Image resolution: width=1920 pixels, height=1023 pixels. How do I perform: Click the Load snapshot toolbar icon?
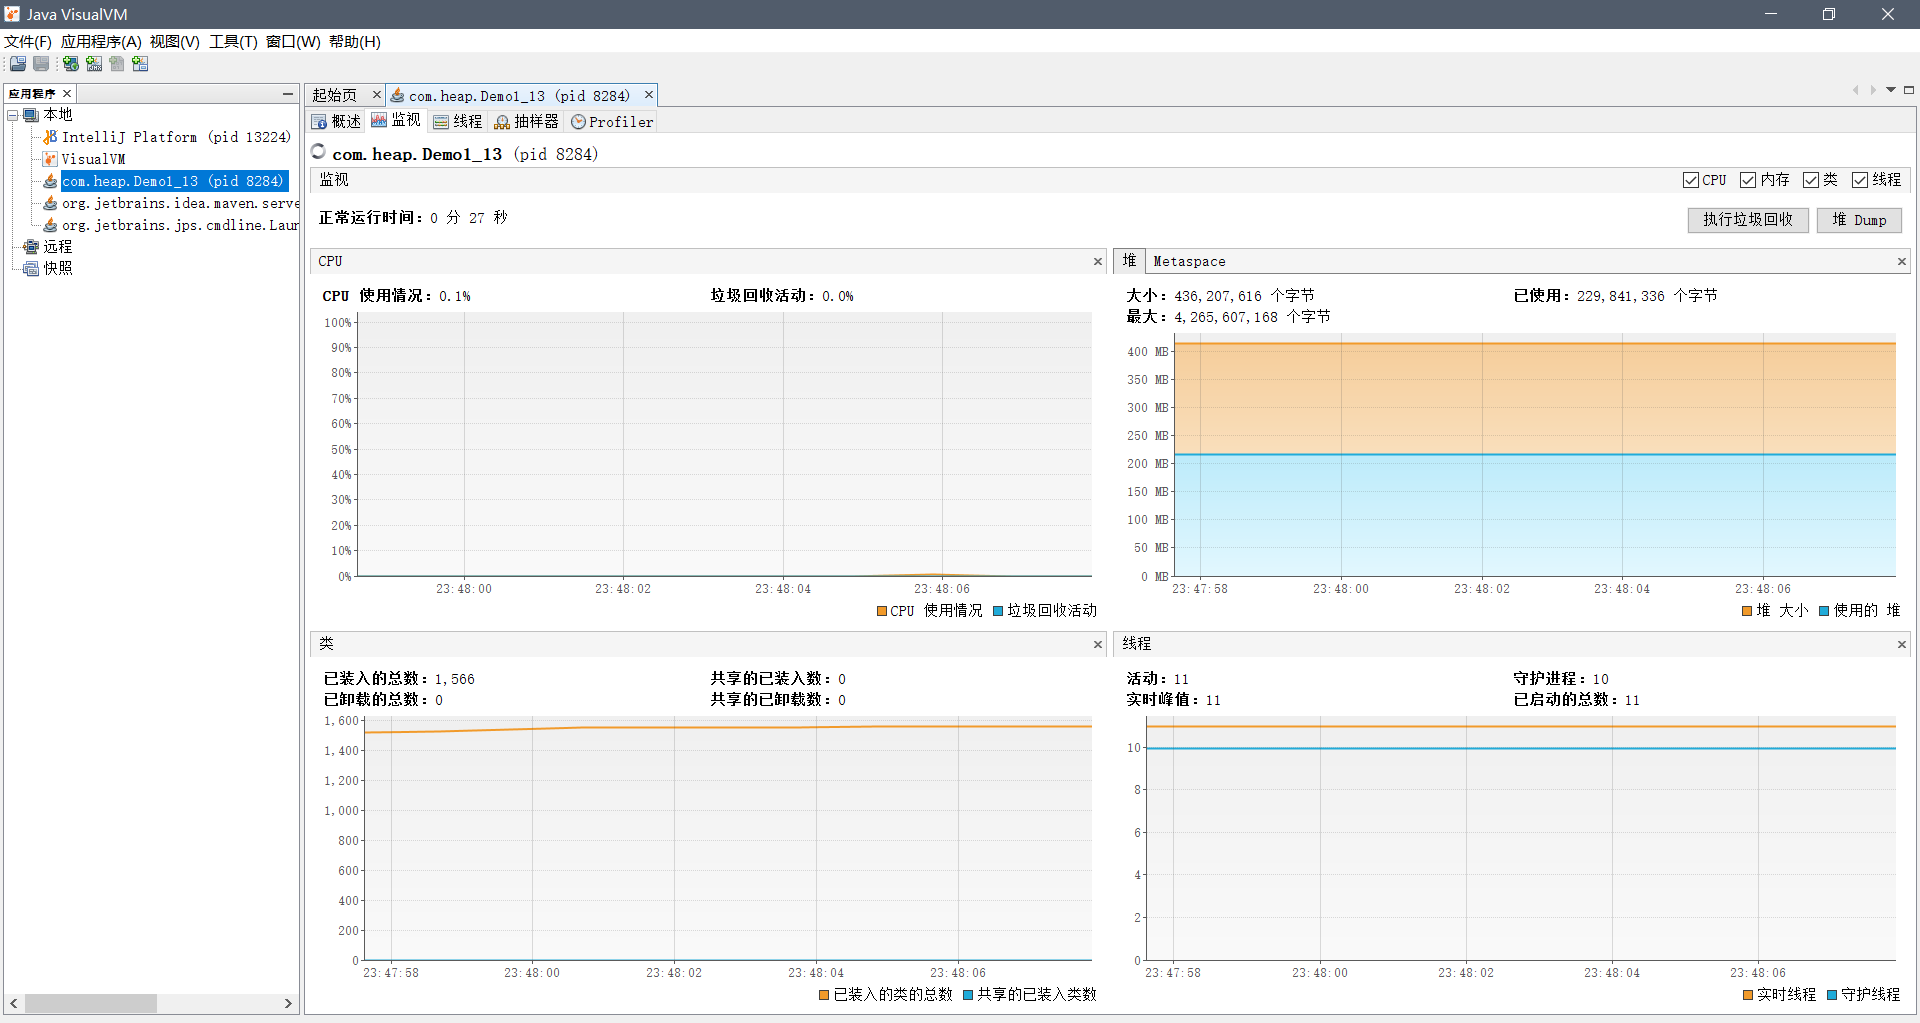[18, 64]
